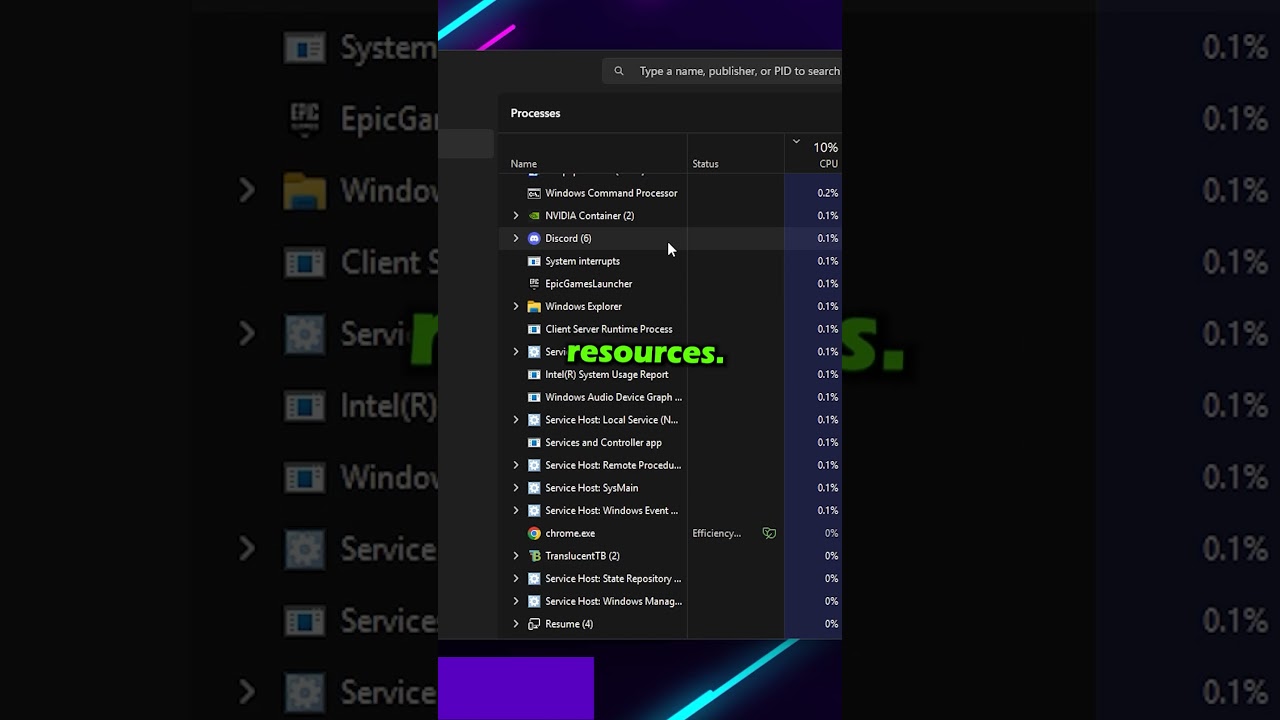
Task: Select the TranslucentTB (2) process name
Action: click(582, 556)
